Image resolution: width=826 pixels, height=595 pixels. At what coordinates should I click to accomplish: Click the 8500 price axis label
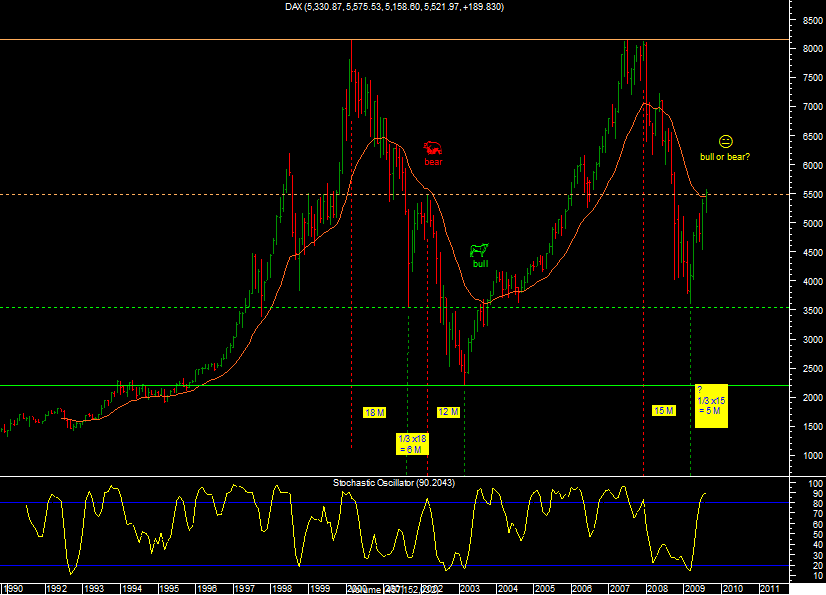pyautogui.click(x=813, y=21)
